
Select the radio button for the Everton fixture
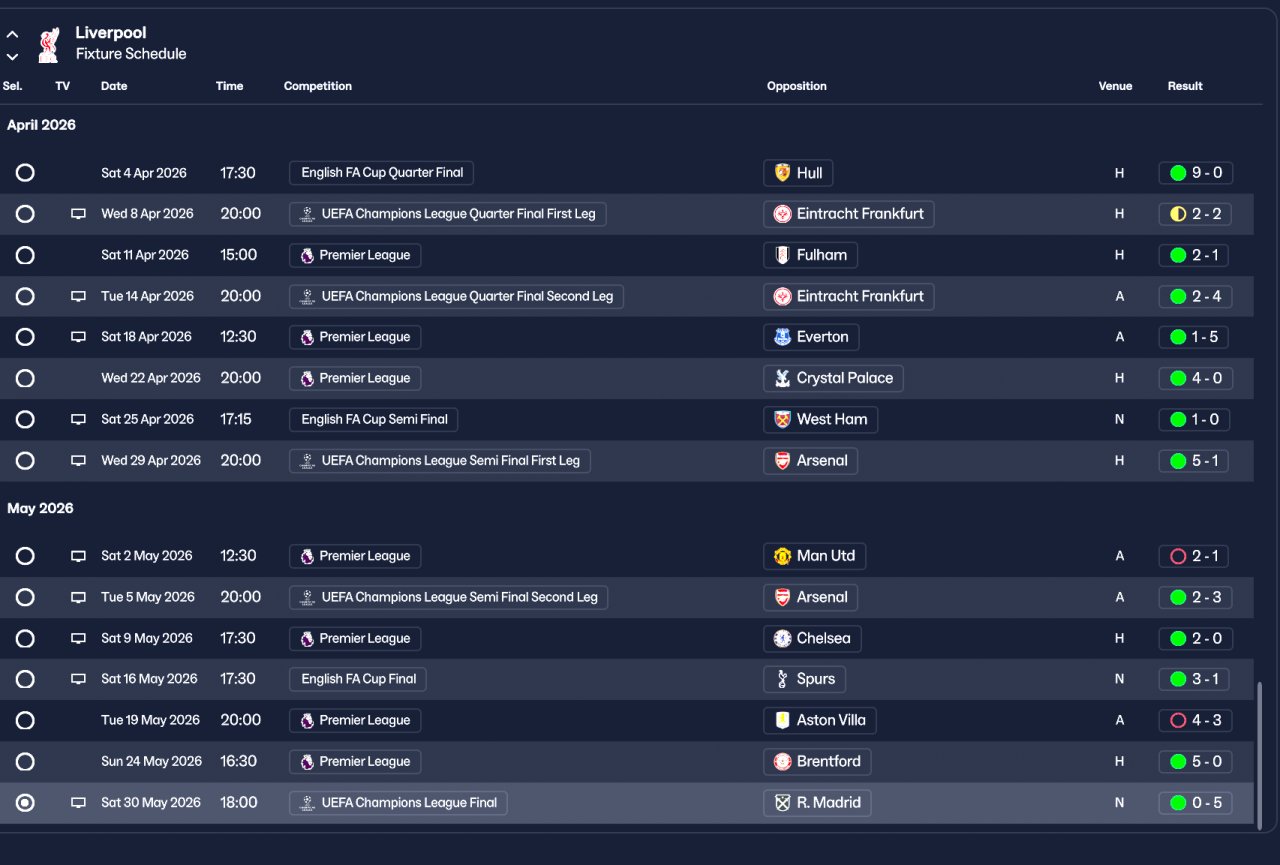click(x=25, y=337)
